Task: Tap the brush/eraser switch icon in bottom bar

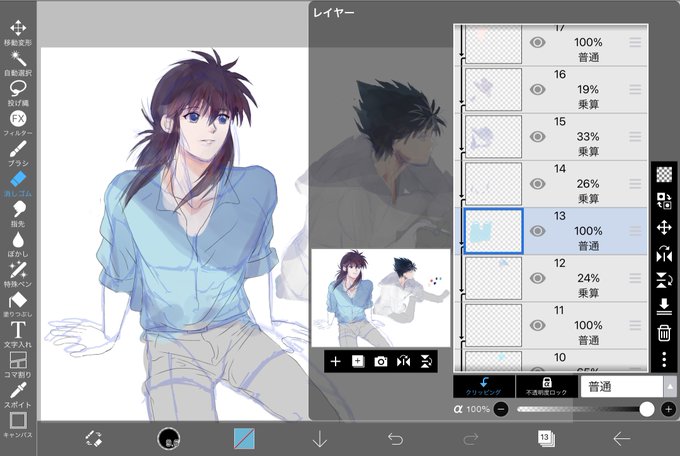Action: pos(94,439)
